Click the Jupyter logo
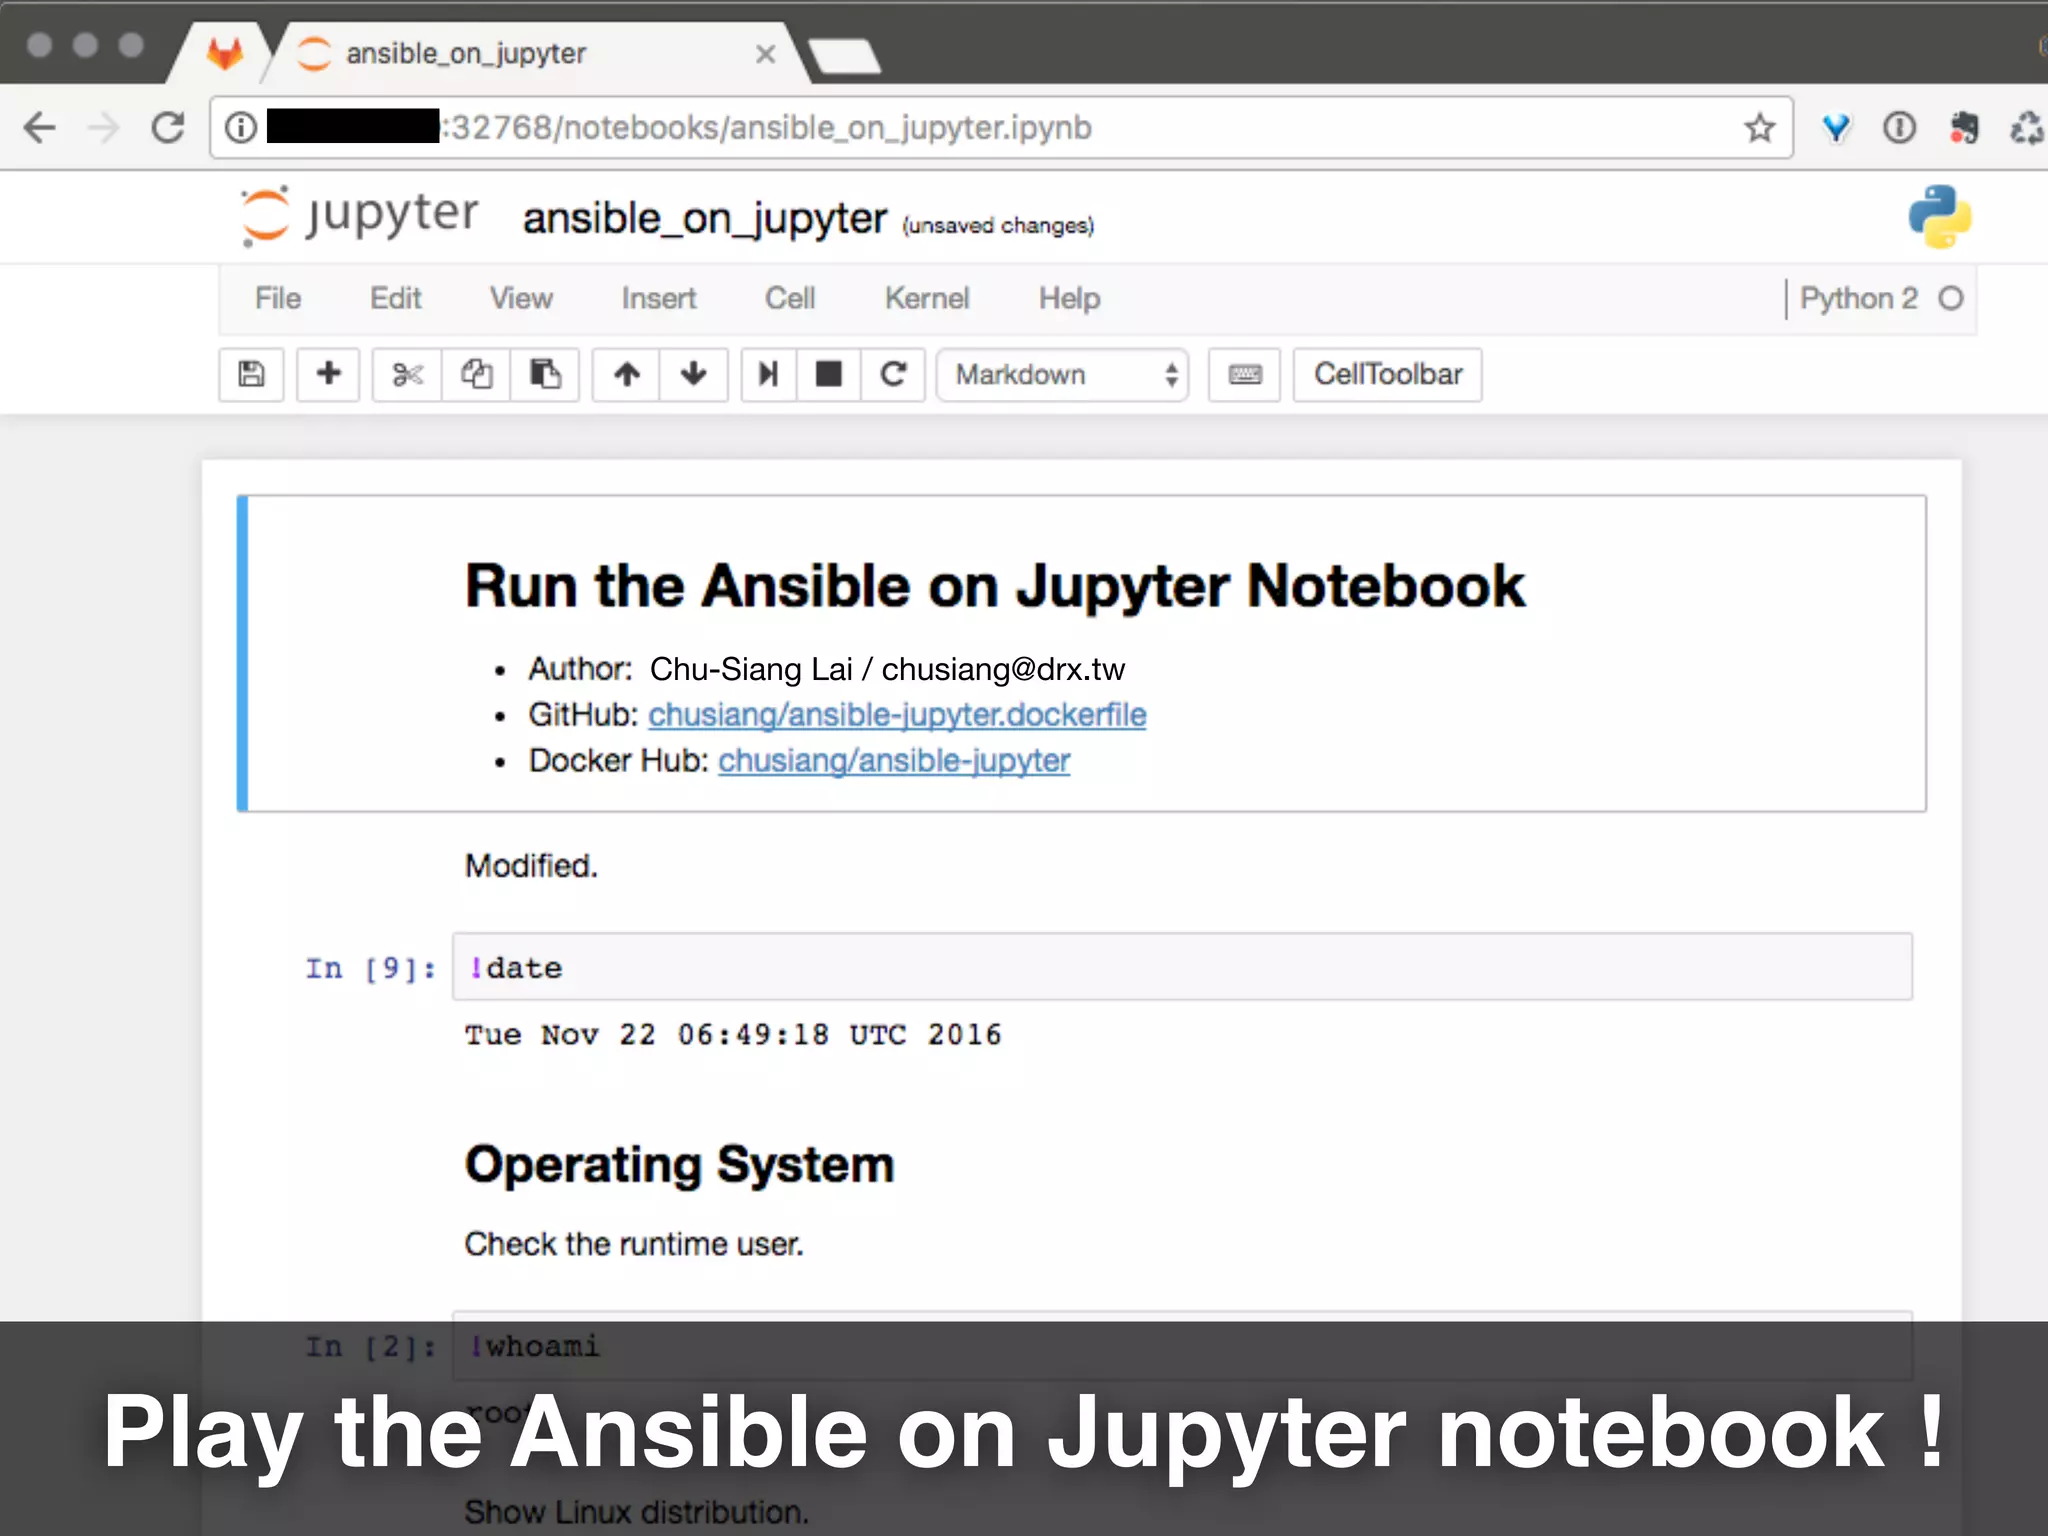 coord(360,215)
